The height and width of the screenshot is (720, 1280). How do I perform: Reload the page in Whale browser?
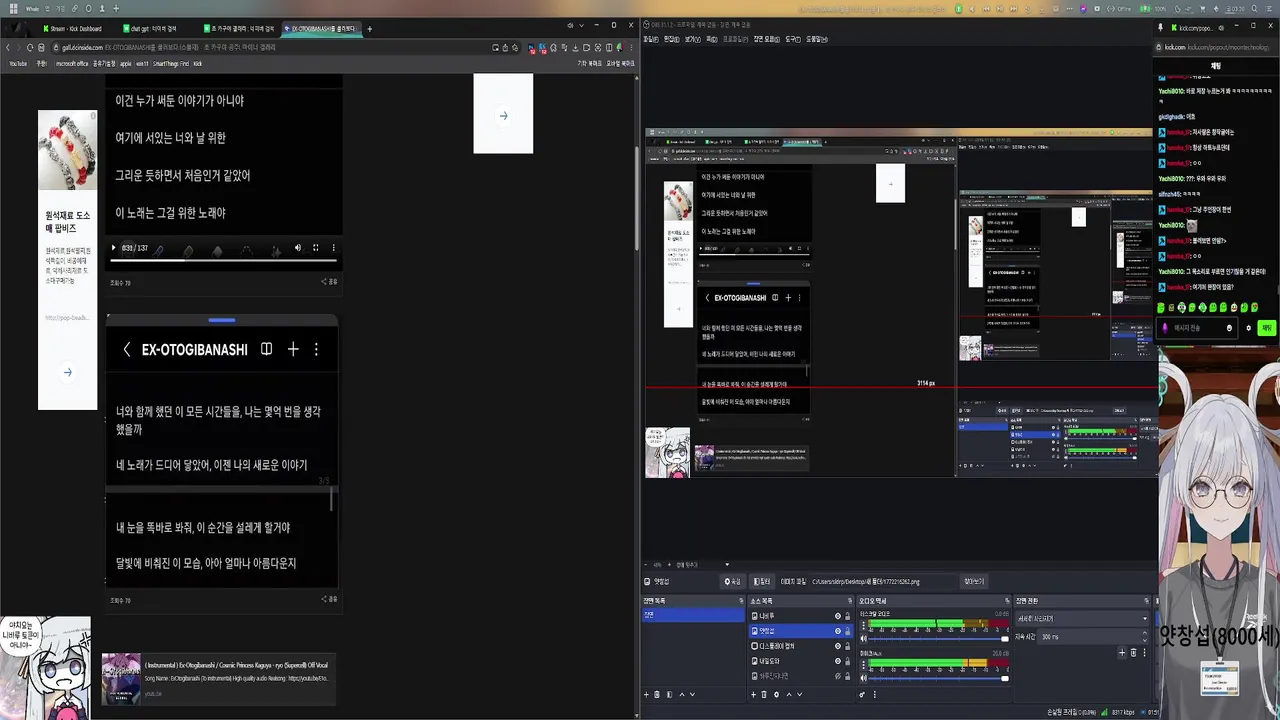click(30, 47)
